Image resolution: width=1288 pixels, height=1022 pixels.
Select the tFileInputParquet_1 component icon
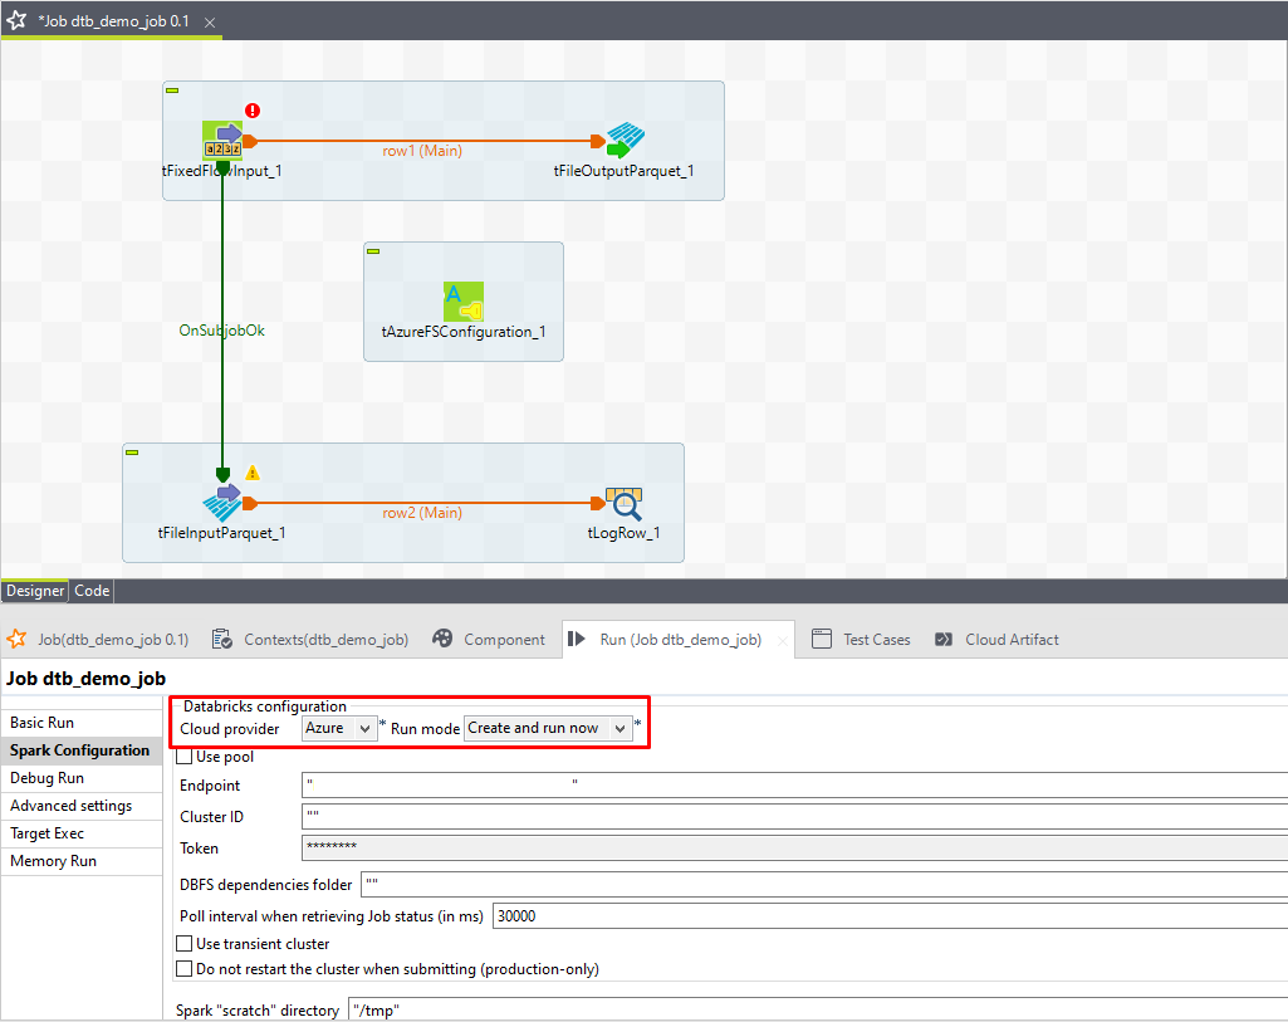(x=222, y=503)
